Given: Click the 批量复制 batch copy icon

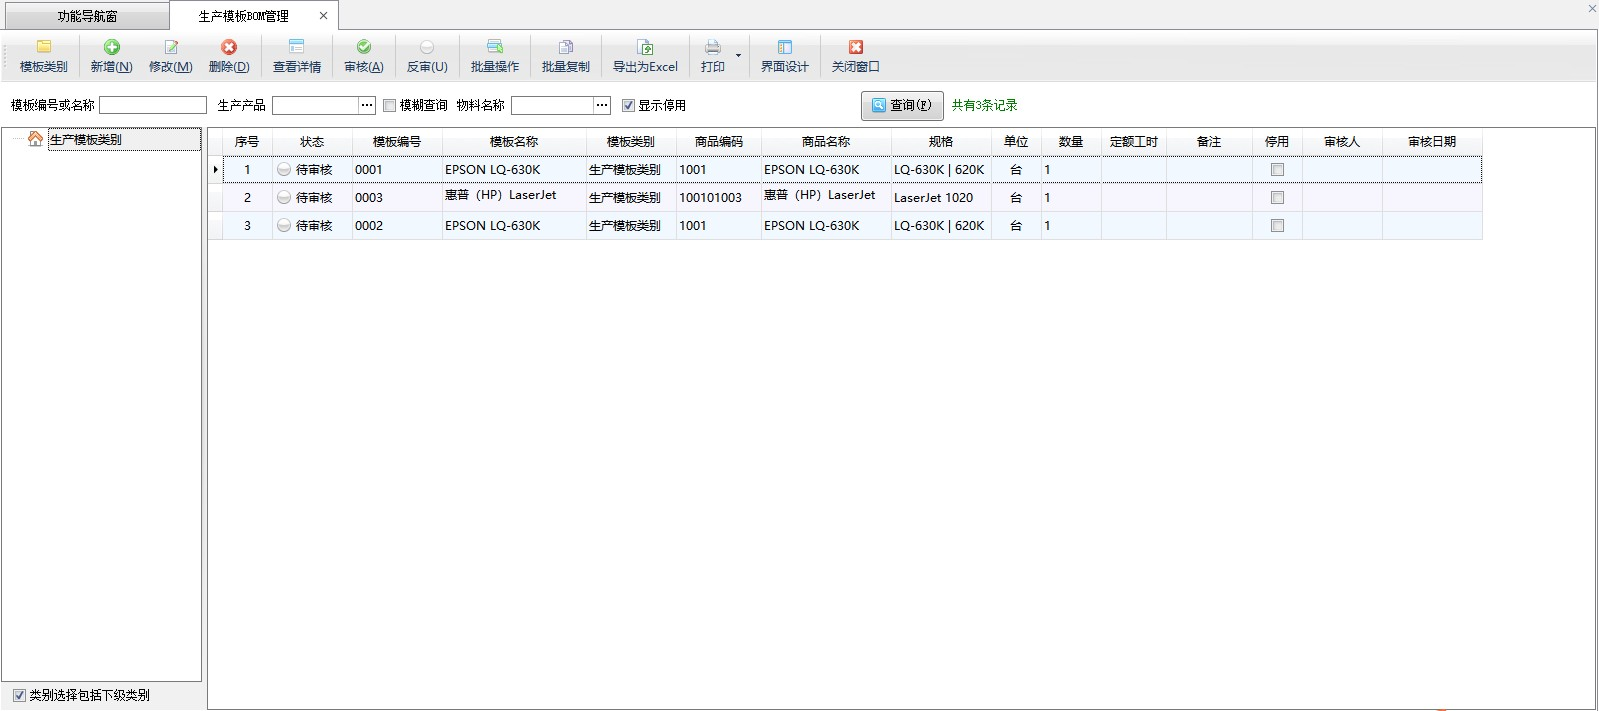Looking at the screenshot, I should 565,47.
